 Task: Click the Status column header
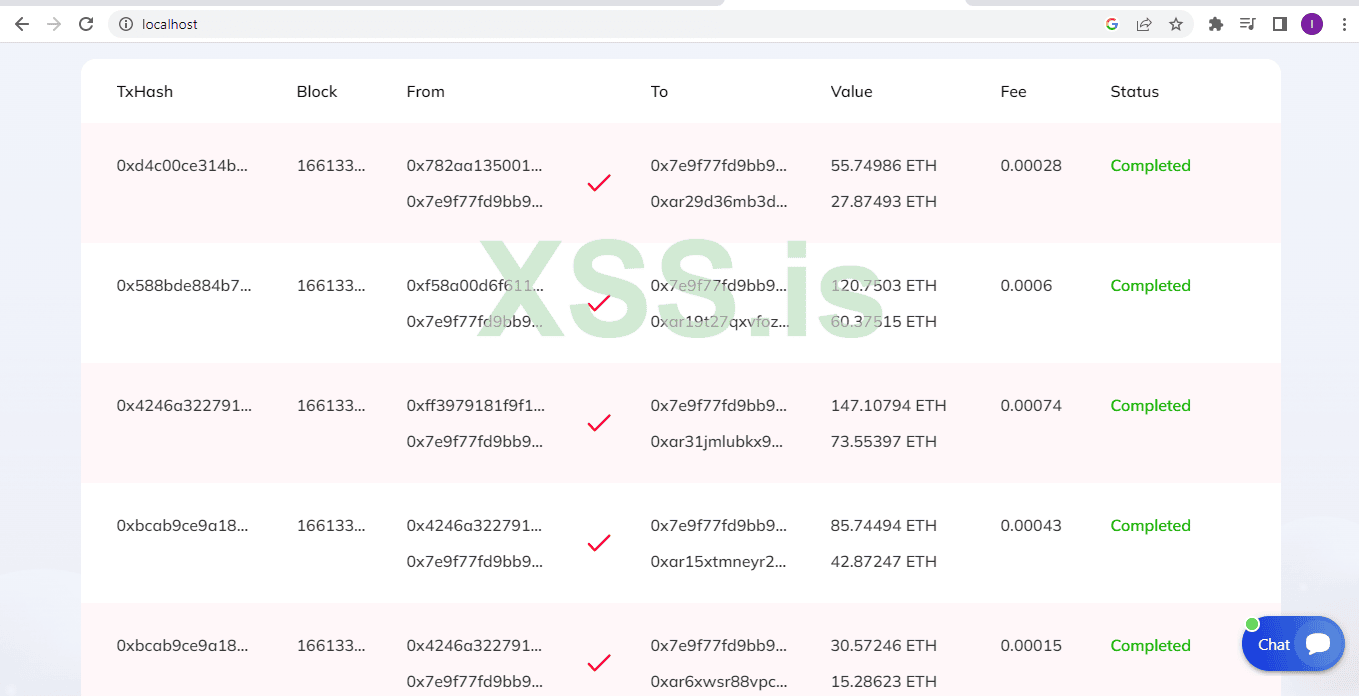pyautogui.click(x=1134, y=92)
